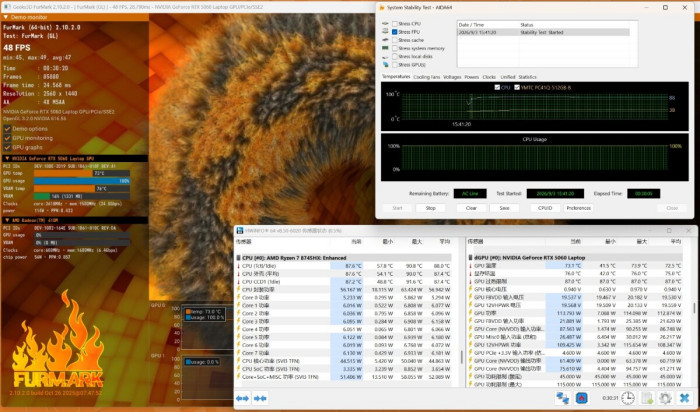Select GPU 12VHPWR 功率 sensor row
This screenshot has height=412, width=700.
point(575,345)
